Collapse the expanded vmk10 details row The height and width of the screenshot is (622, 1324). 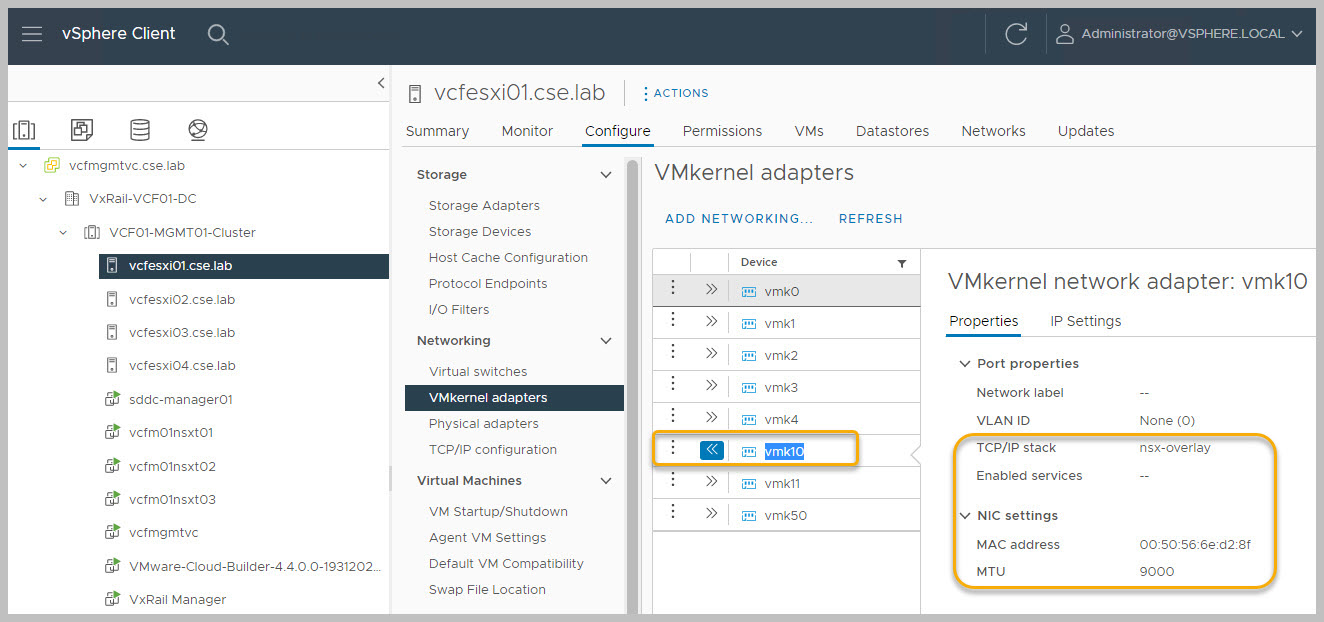711,450
